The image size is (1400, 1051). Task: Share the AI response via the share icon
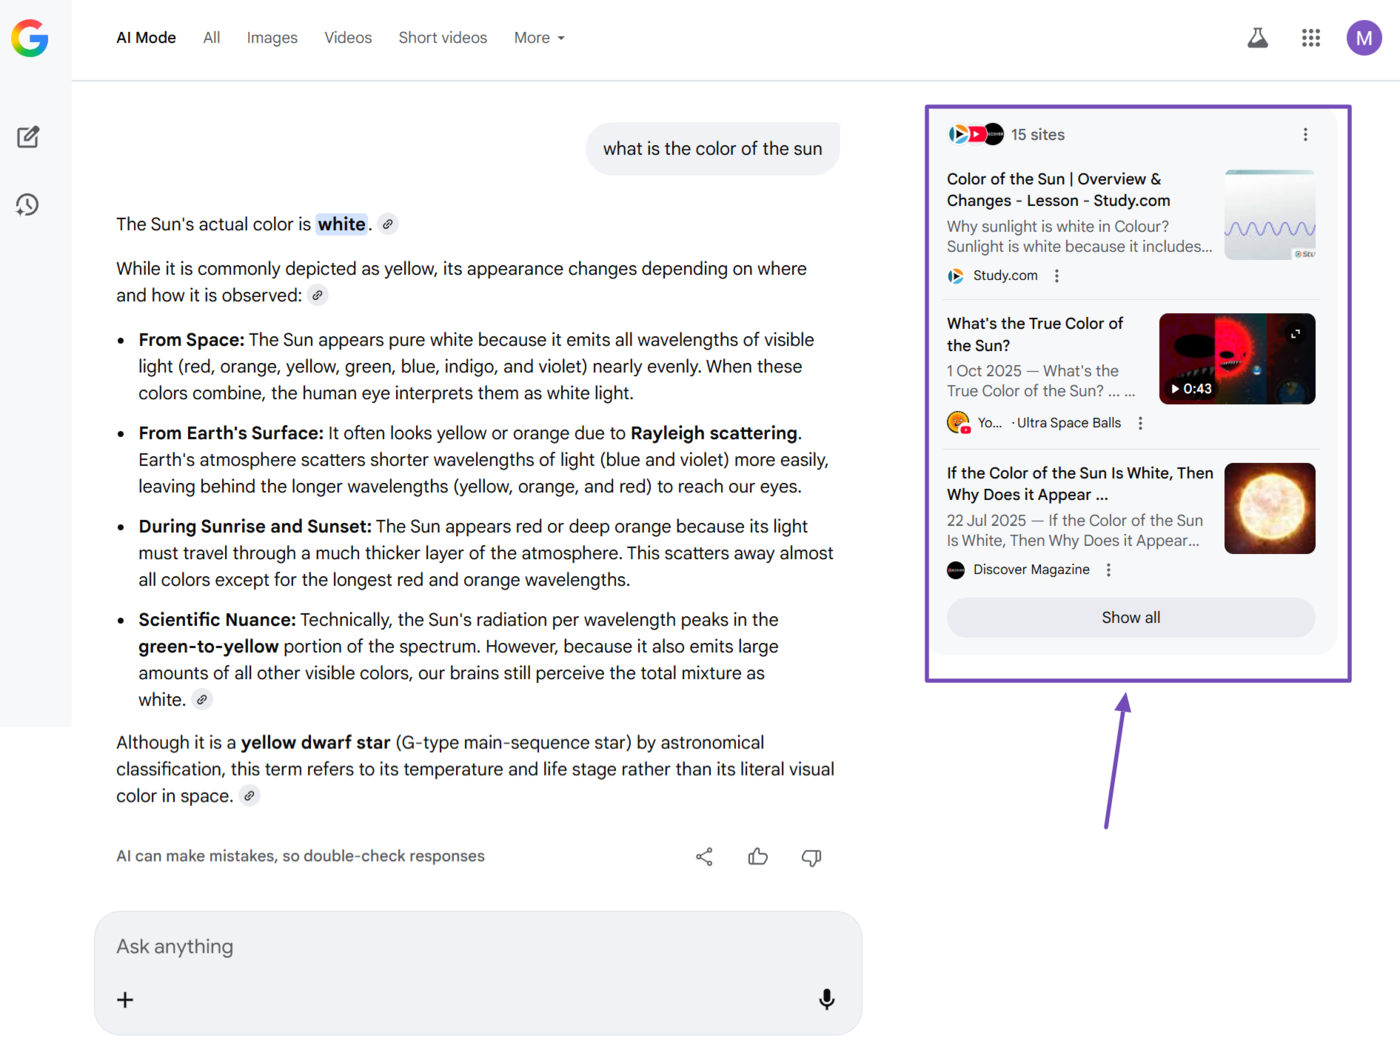point(704,857)
